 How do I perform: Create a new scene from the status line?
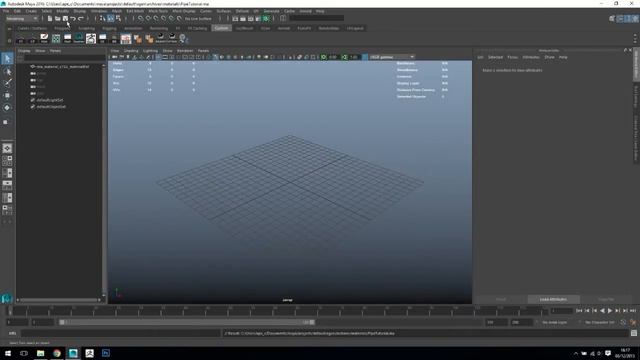(x=50, y=18)
